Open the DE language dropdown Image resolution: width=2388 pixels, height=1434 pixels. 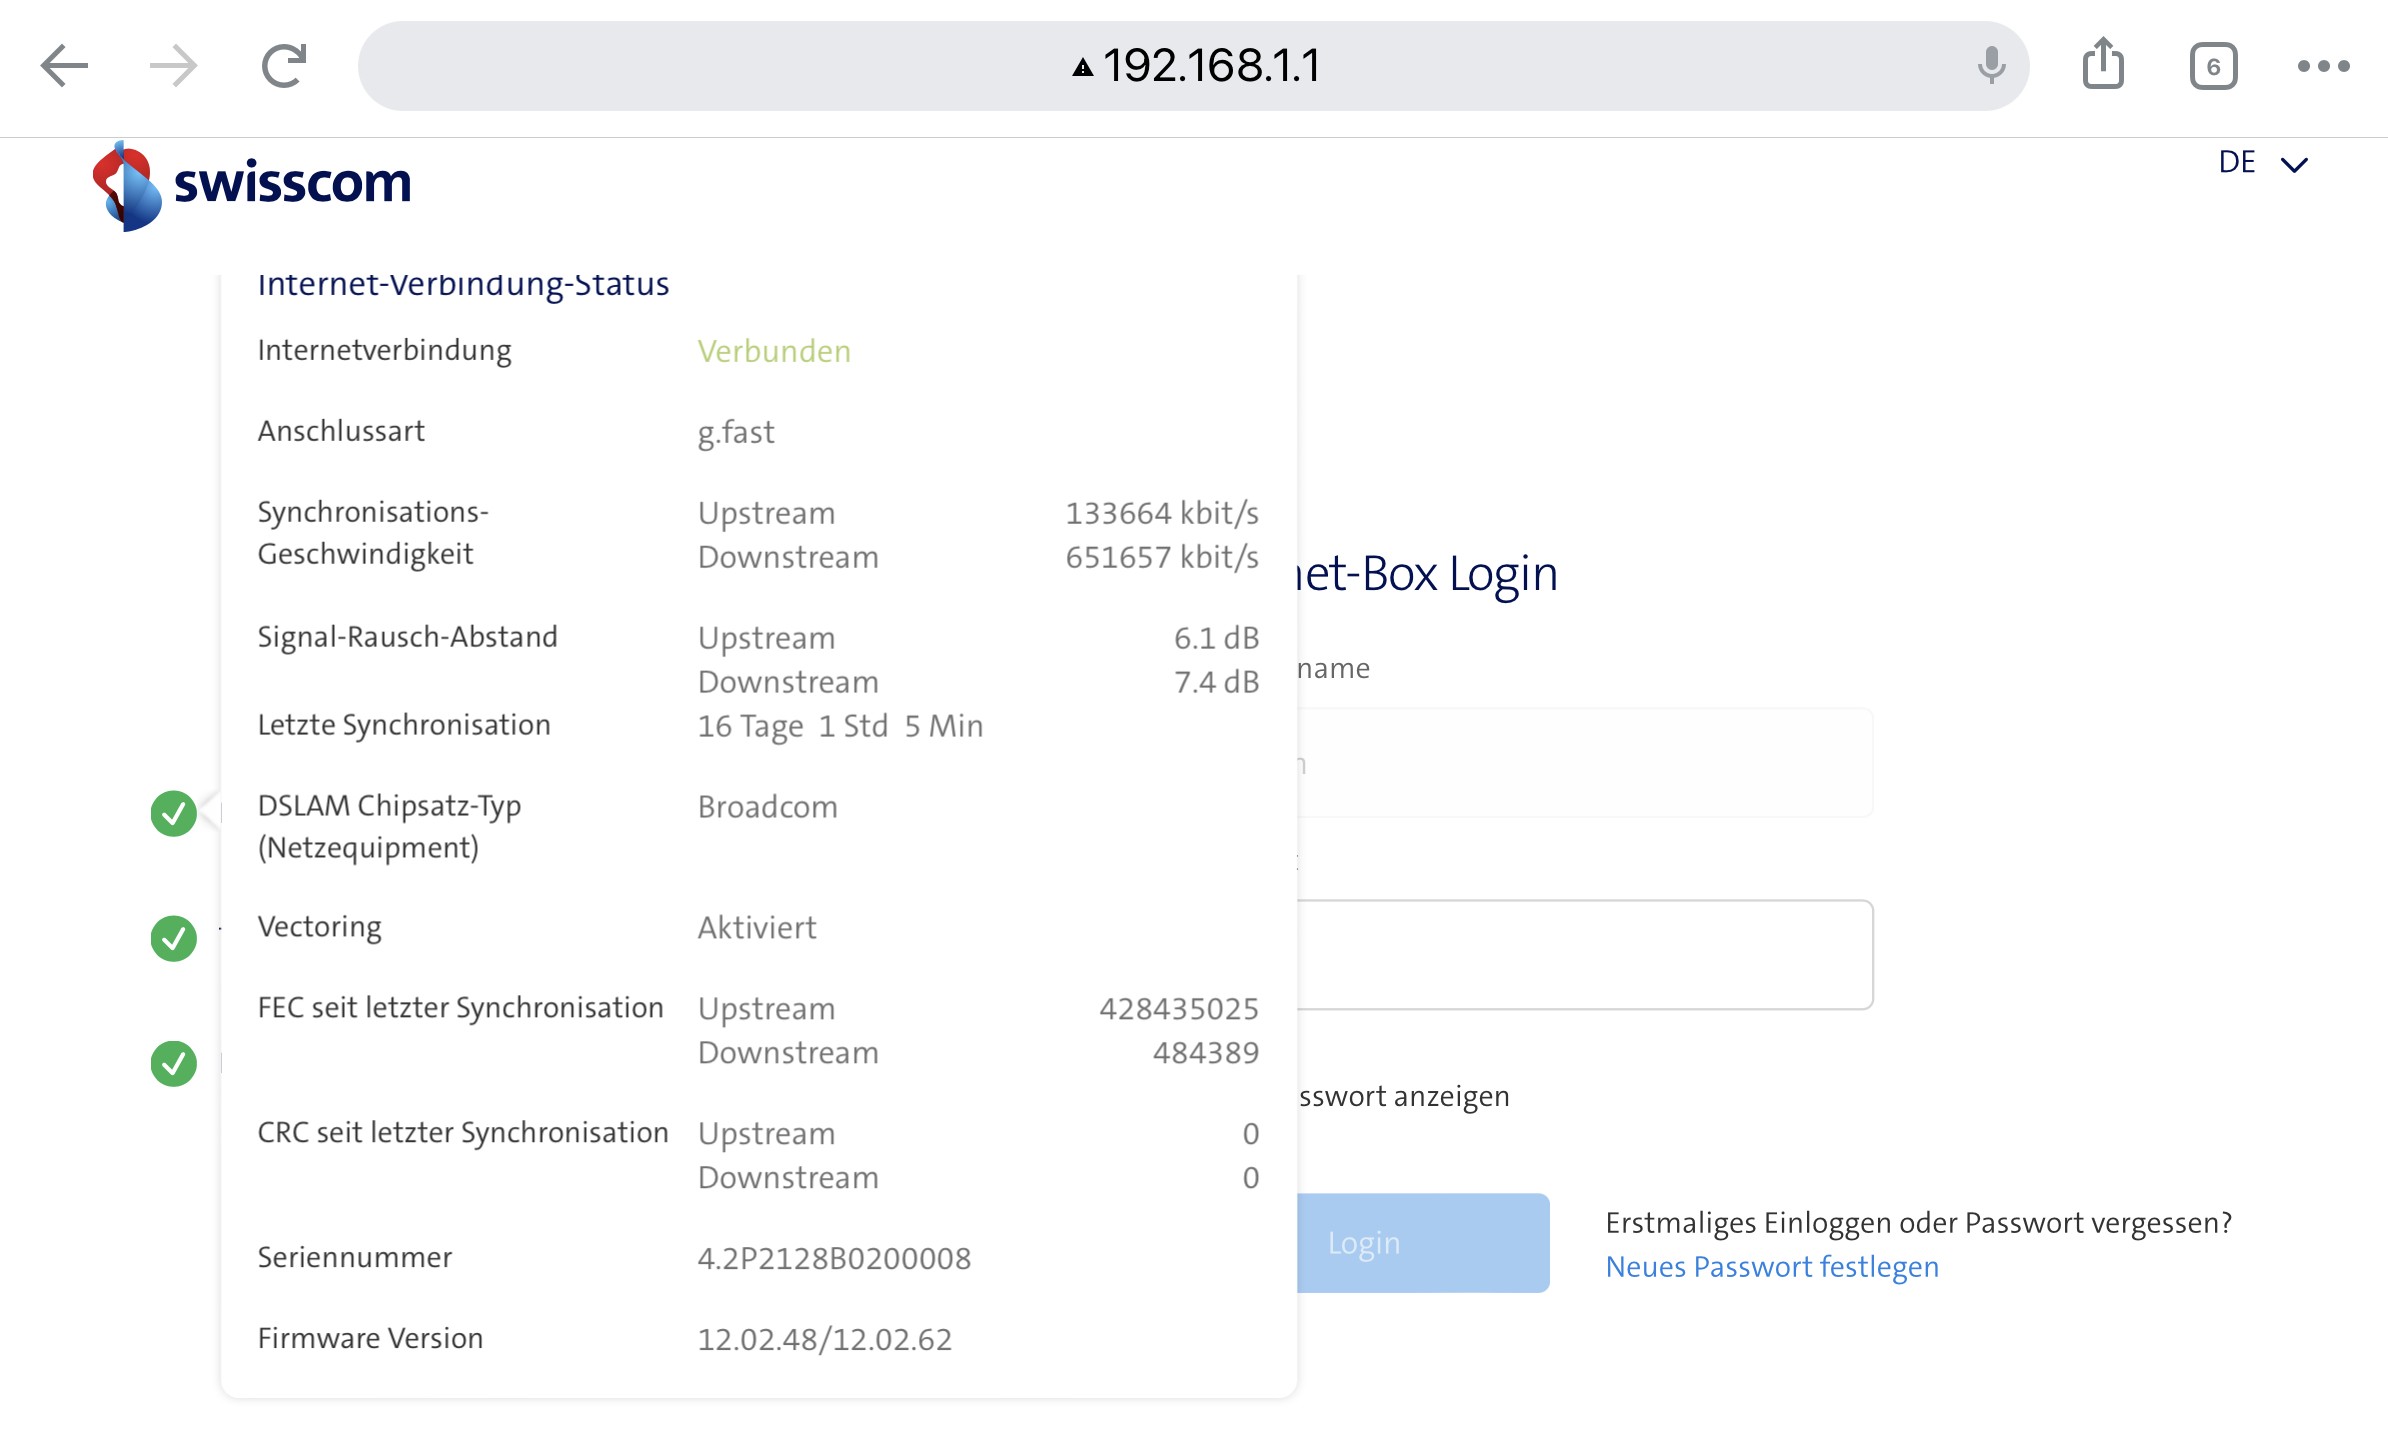2237,163
